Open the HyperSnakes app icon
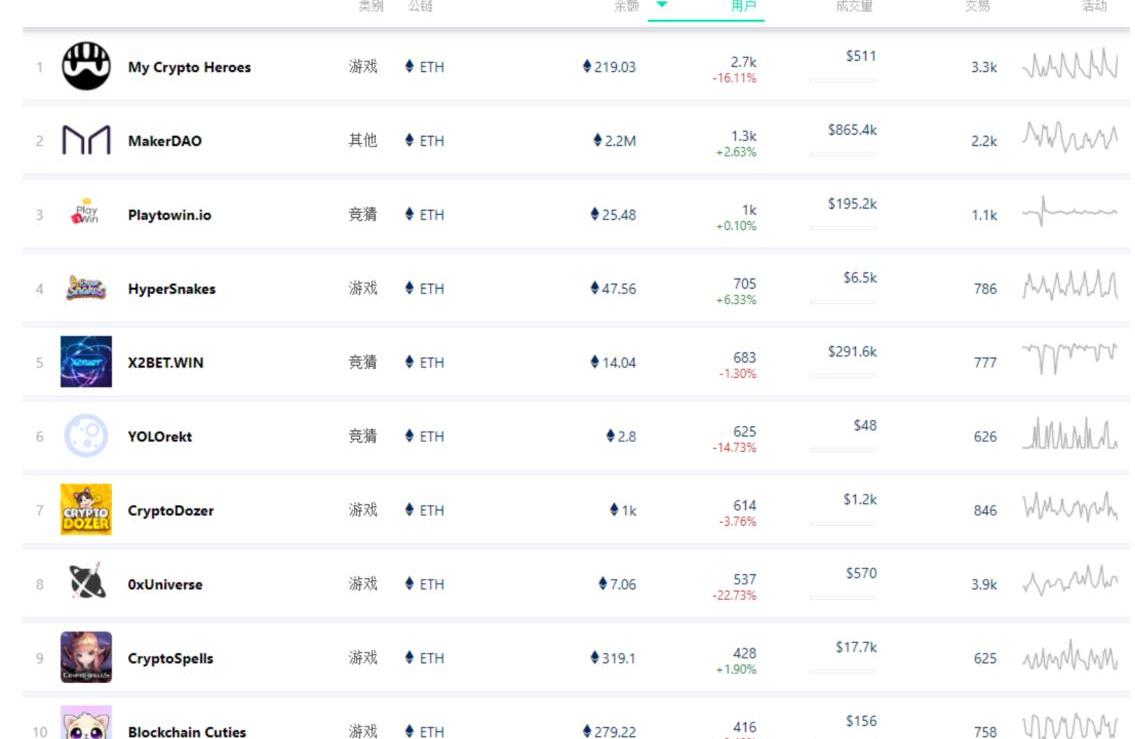 (86, 288)
